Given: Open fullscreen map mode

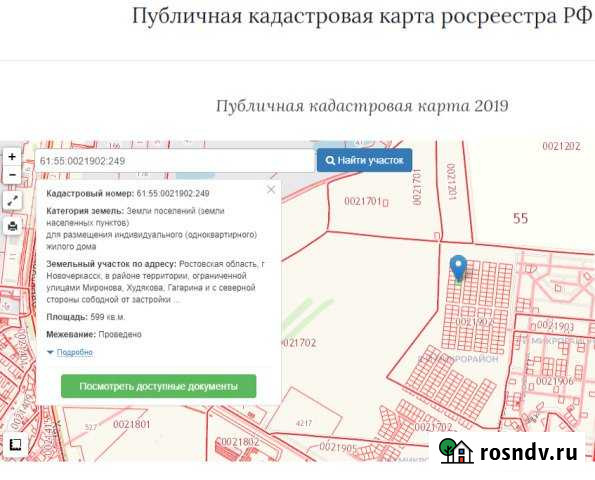Looking at the screenshot, I should [x=13, y=200].
